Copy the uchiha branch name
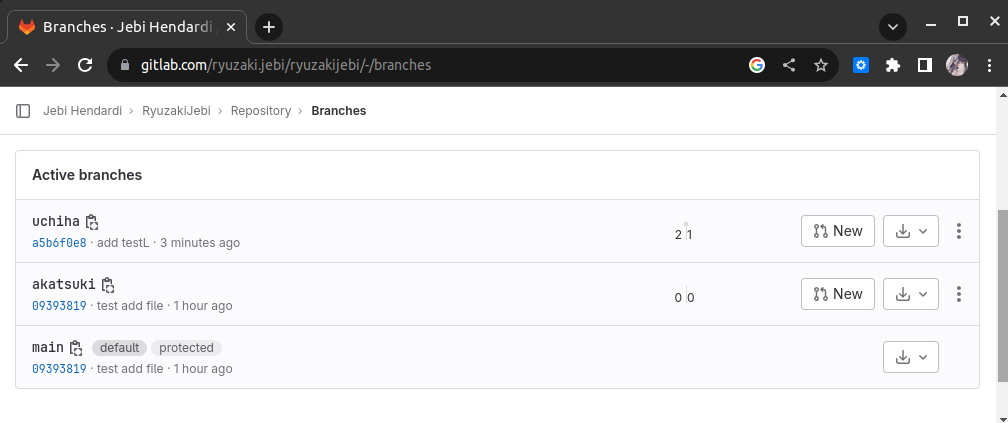This screenshot has height=423, width=1008. (x=92, y=222)
